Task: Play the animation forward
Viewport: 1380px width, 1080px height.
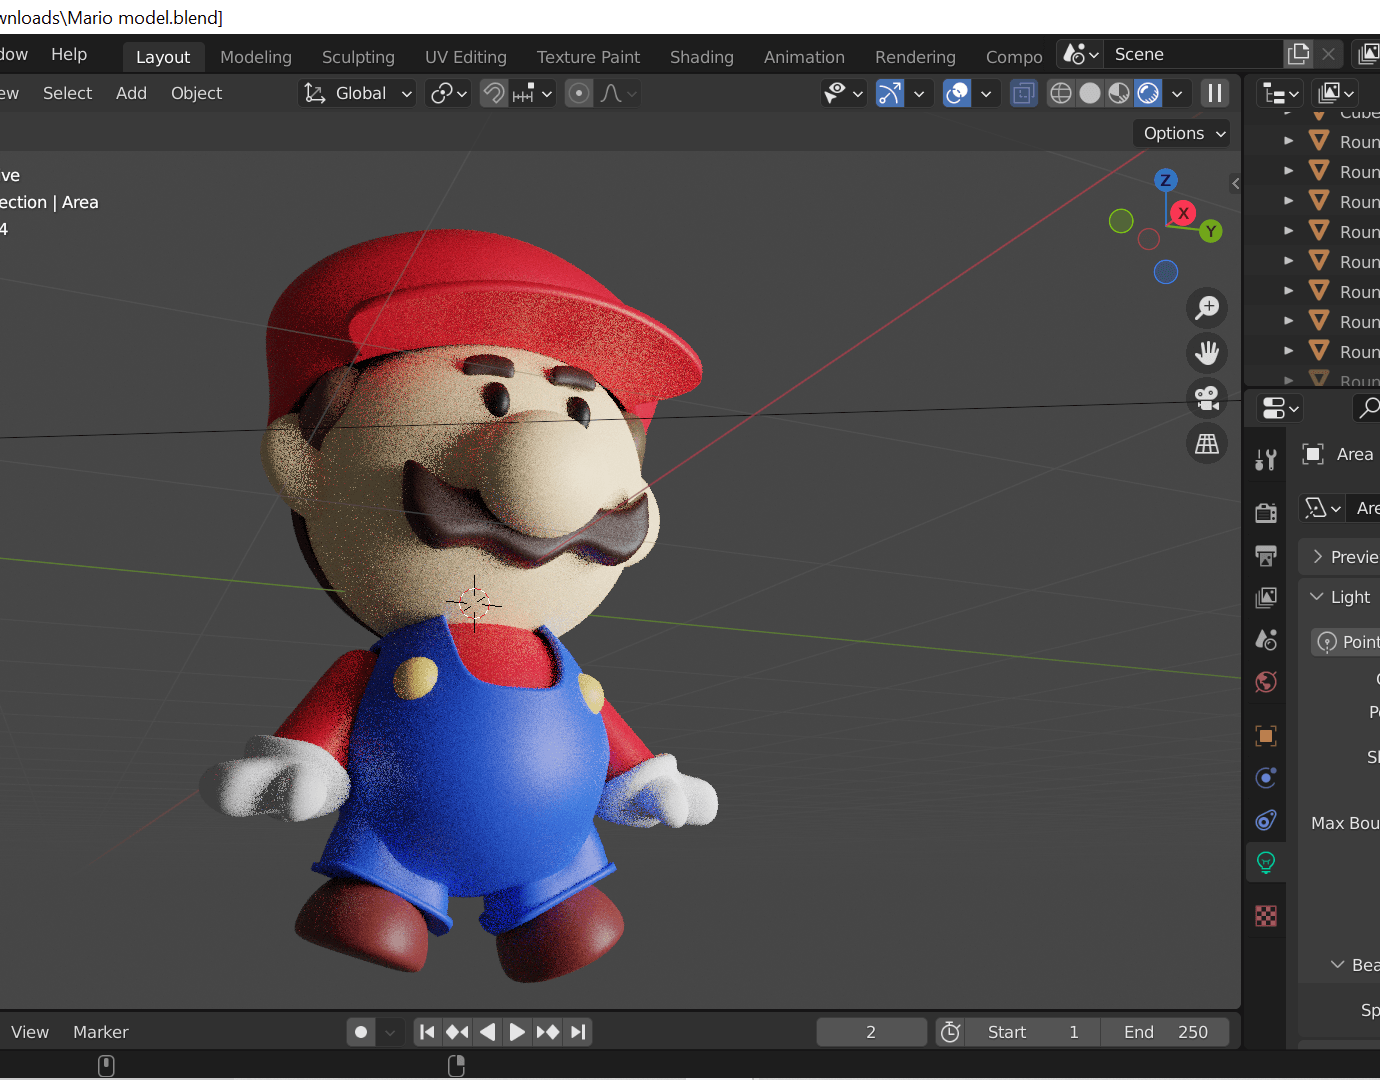Action: click(517, 1032)
